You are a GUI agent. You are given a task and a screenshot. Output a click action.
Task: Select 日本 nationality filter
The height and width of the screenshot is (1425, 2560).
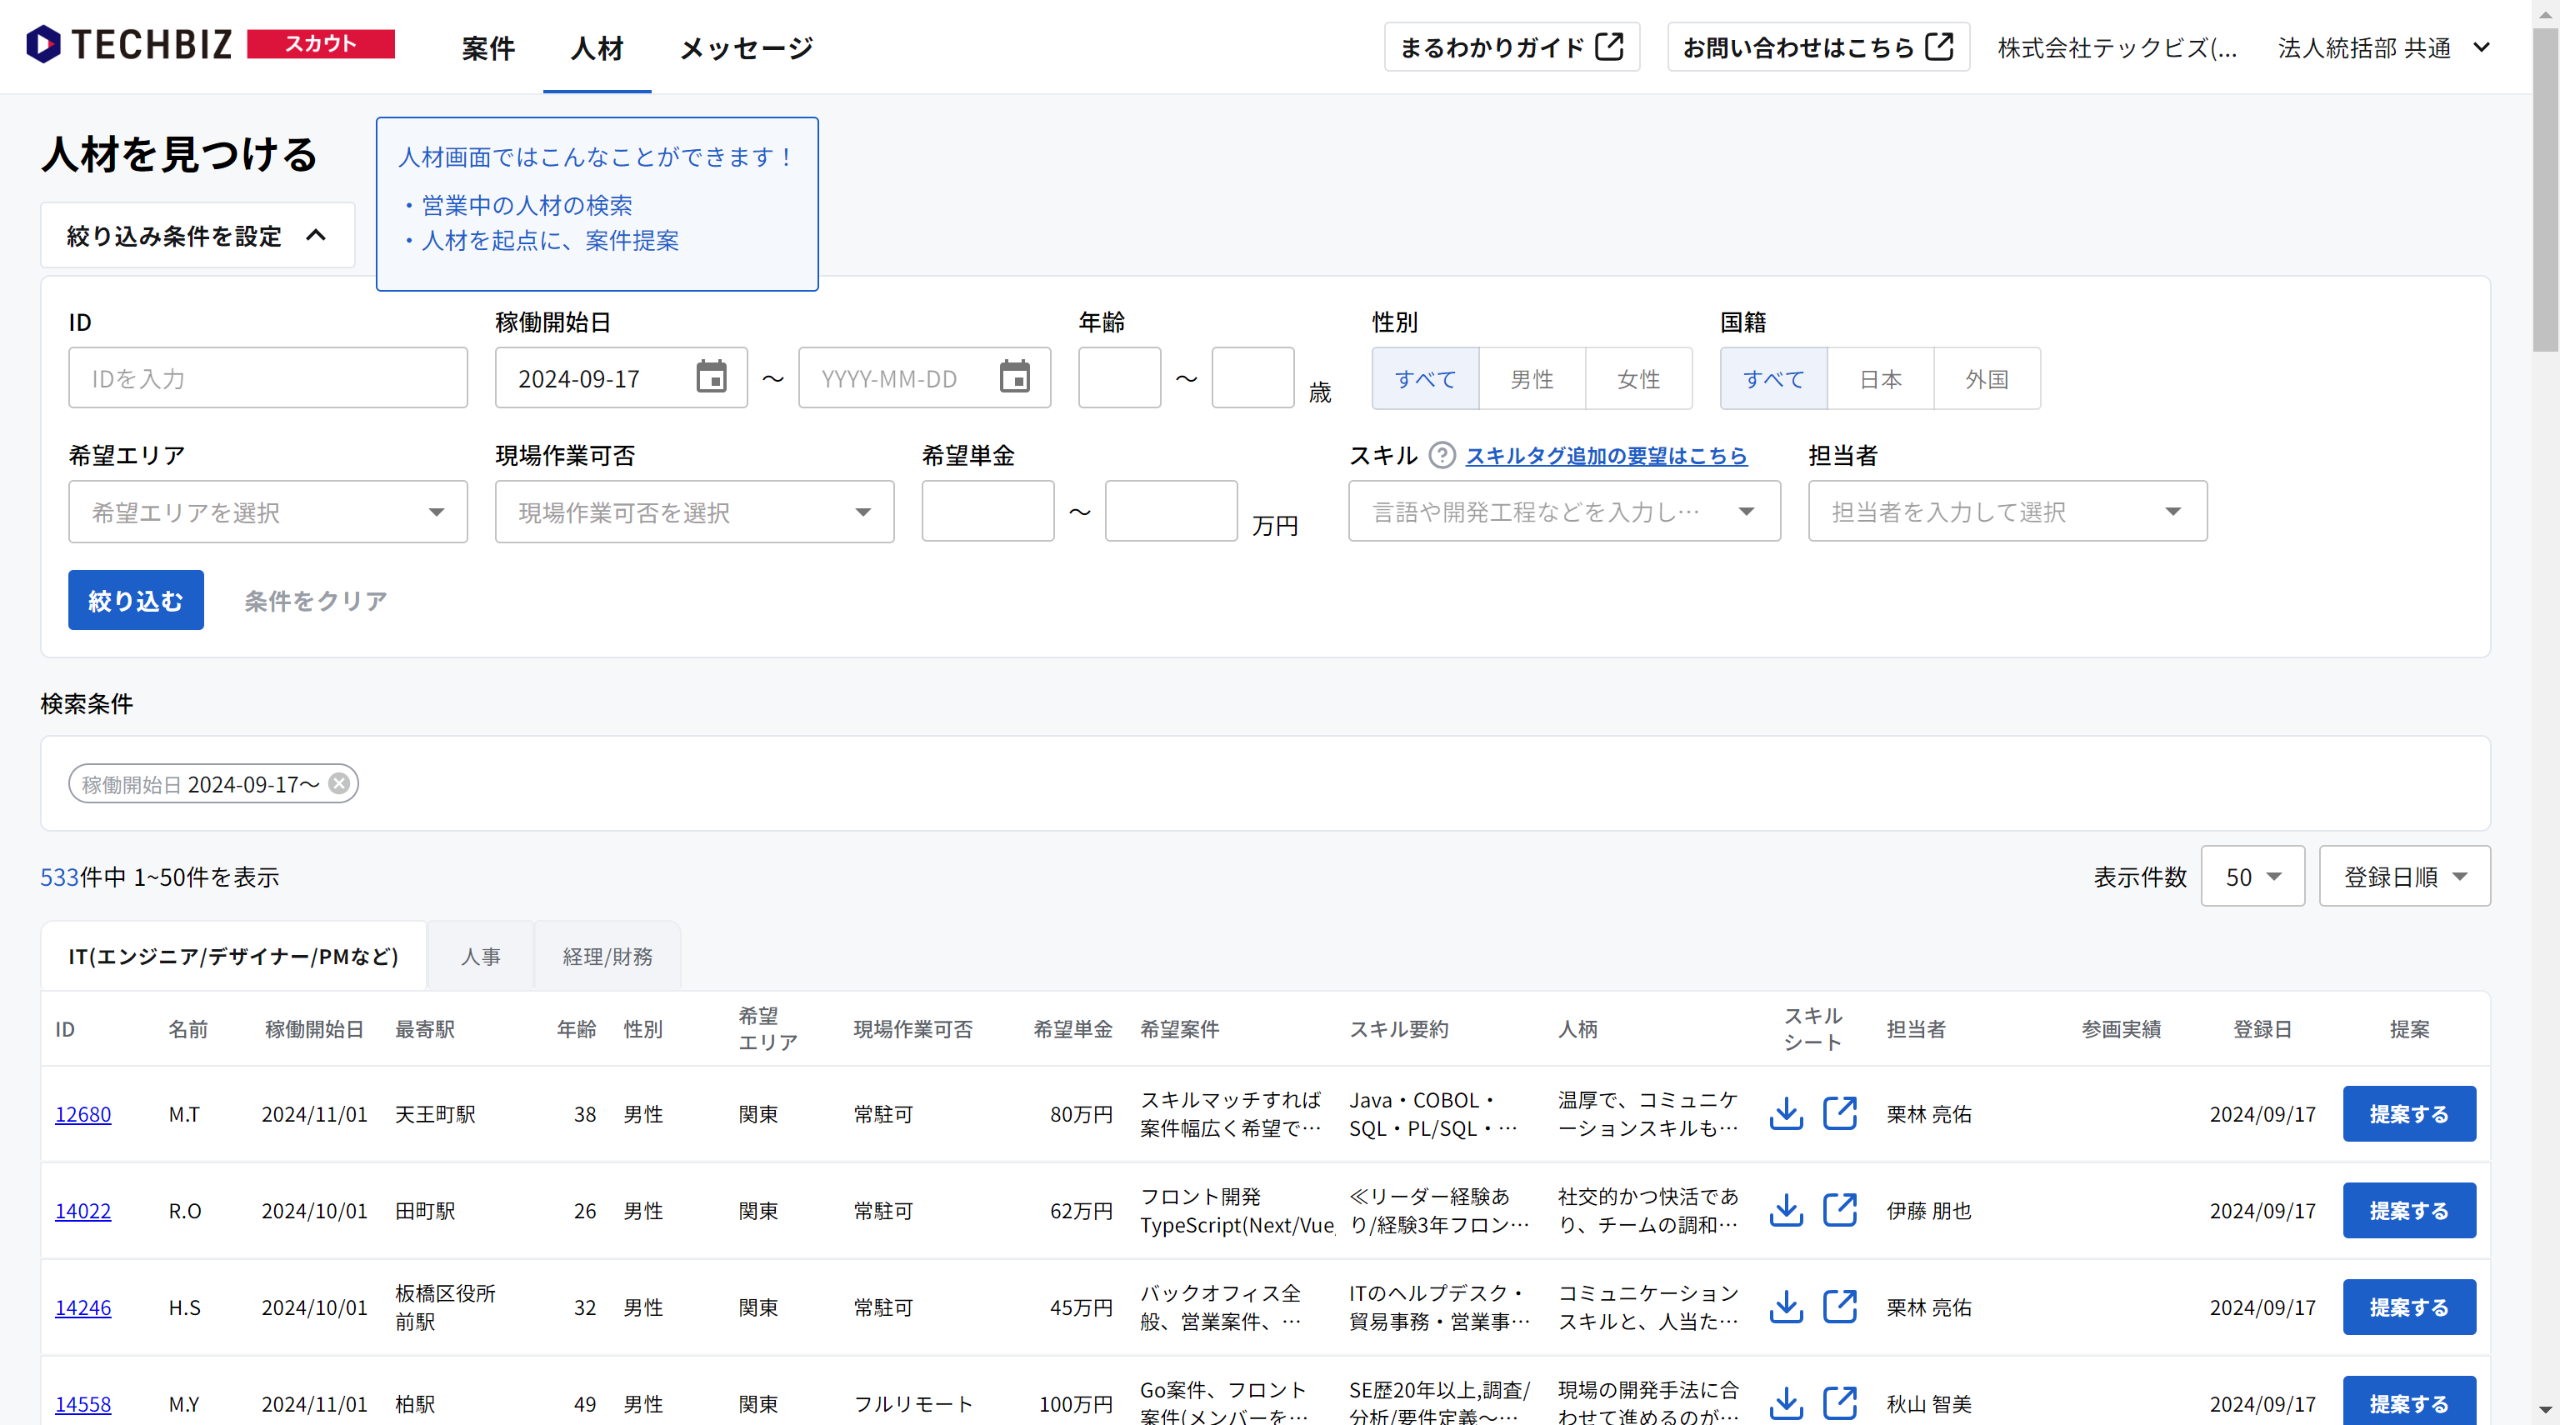(1880, 379)
